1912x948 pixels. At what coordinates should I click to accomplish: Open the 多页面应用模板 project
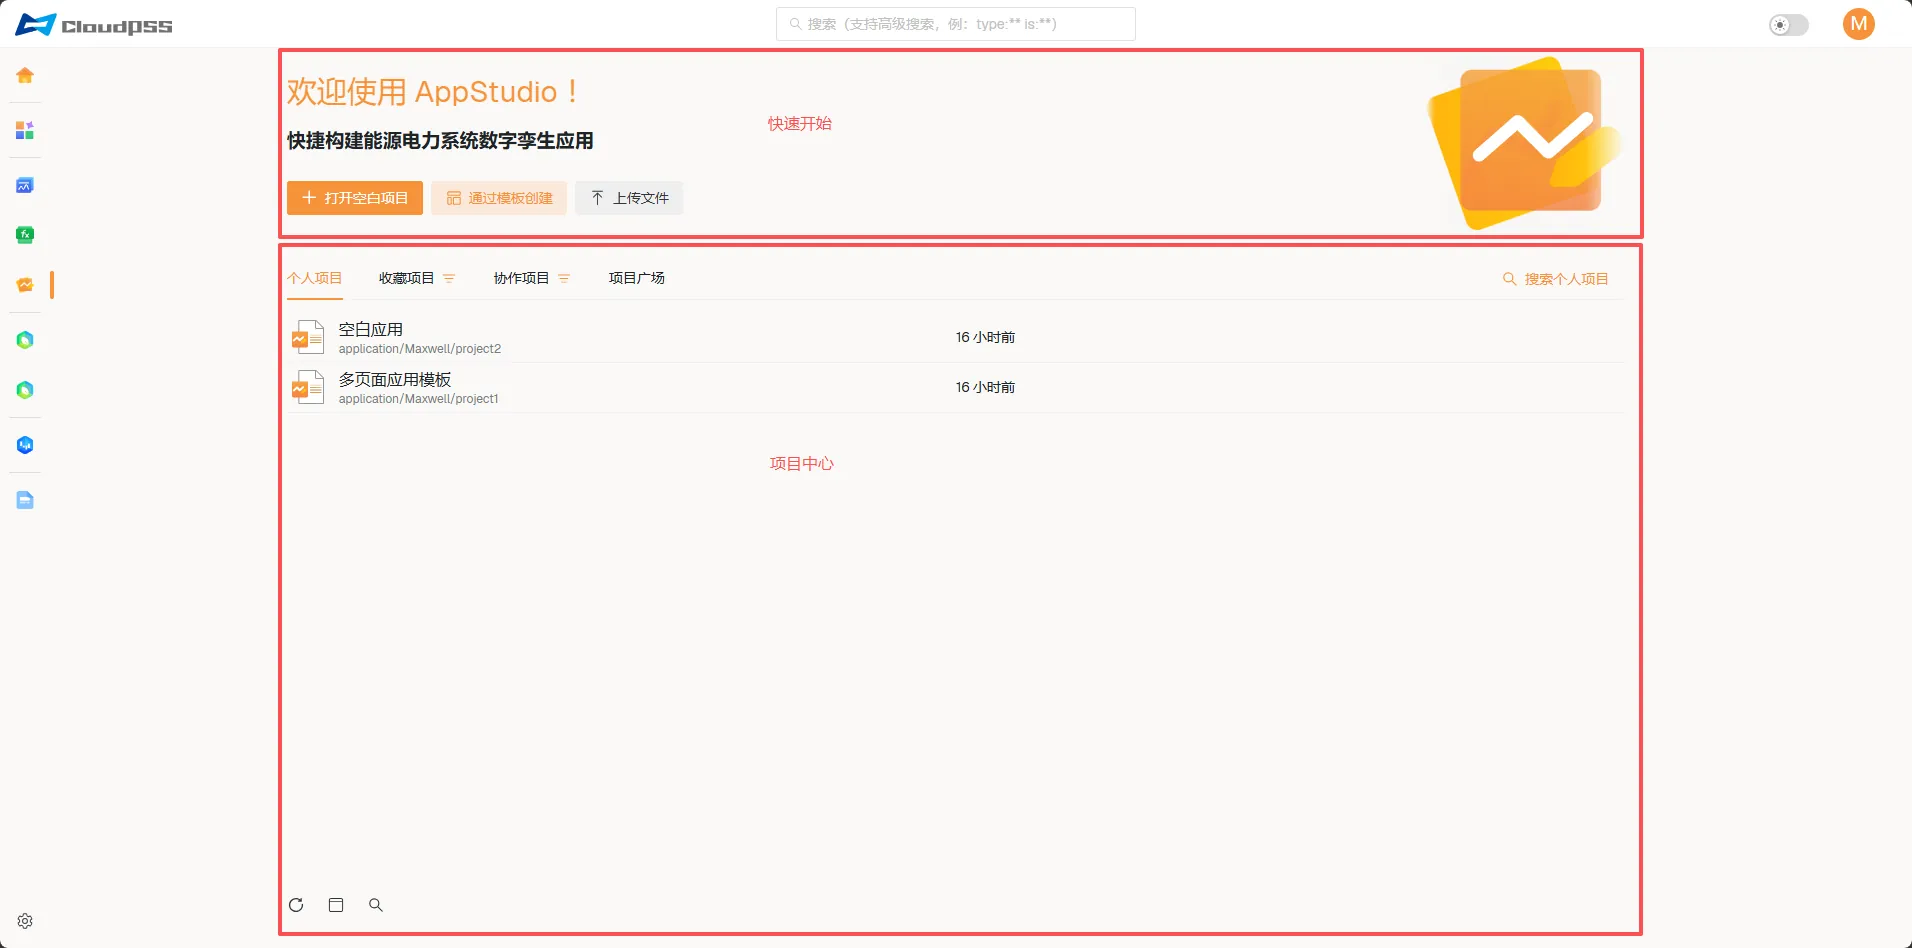[x=395, y=379]
